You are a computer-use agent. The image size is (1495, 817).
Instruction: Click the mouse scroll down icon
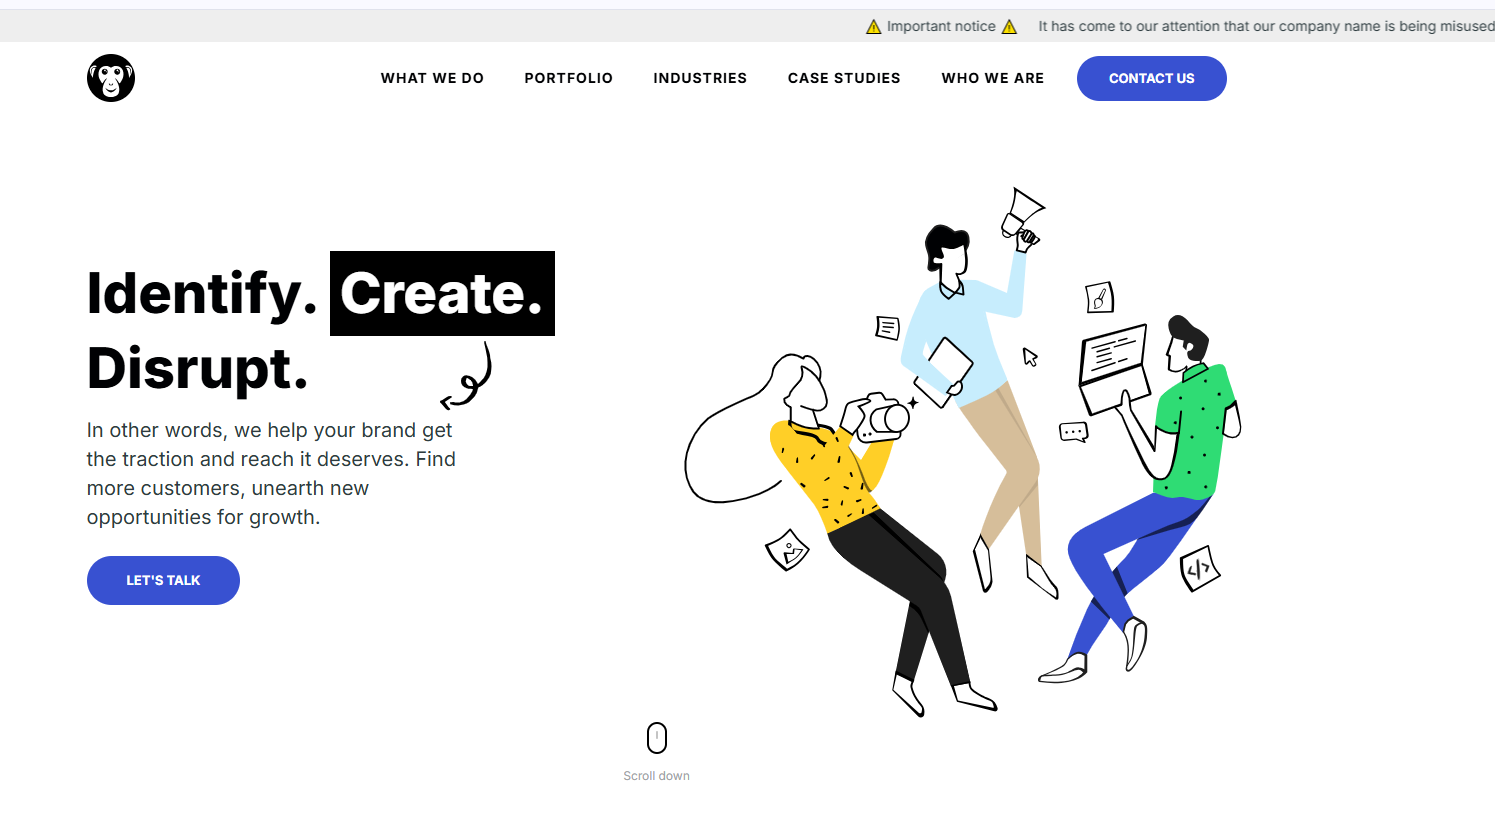(x=657, y=738)
